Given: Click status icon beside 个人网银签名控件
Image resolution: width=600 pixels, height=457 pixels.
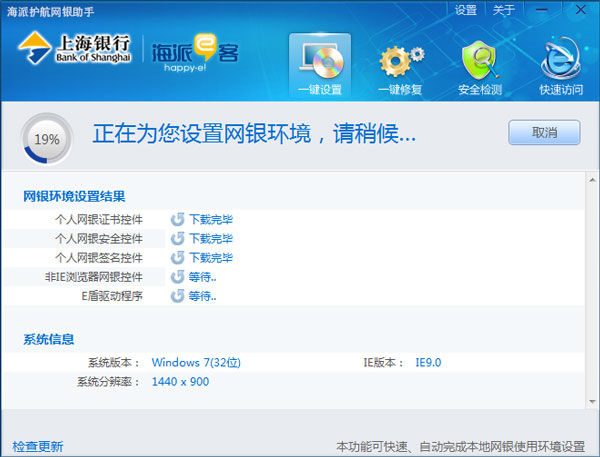Looking at the screenshot, I should (177, 258).
